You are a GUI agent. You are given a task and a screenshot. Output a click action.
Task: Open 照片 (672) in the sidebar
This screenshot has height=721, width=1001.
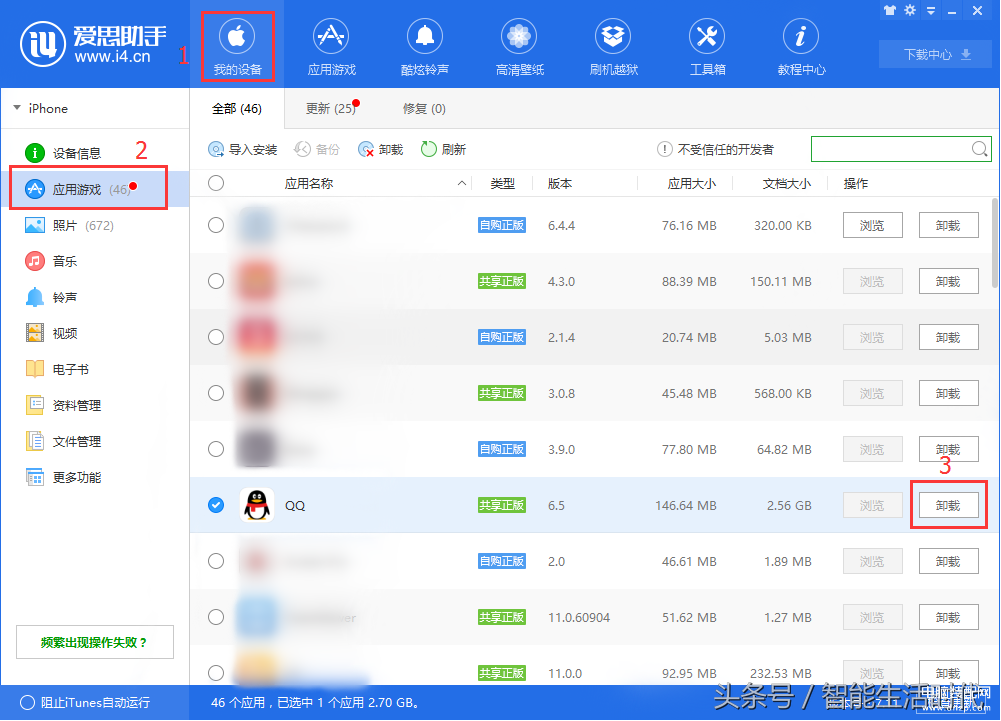(x=69, y=225)
